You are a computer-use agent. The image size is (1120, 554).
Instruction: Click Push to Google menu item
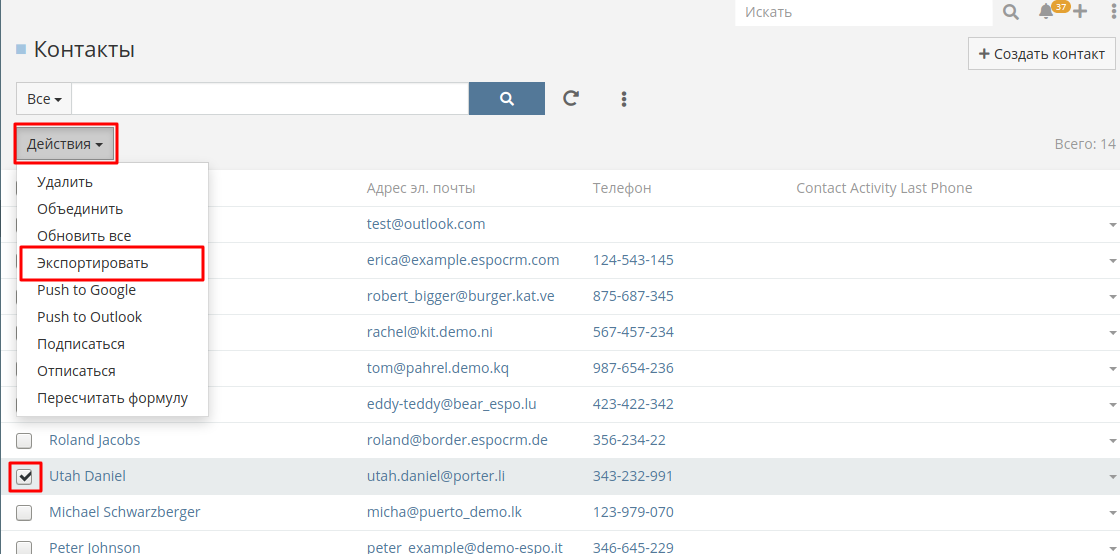(86, 290)
